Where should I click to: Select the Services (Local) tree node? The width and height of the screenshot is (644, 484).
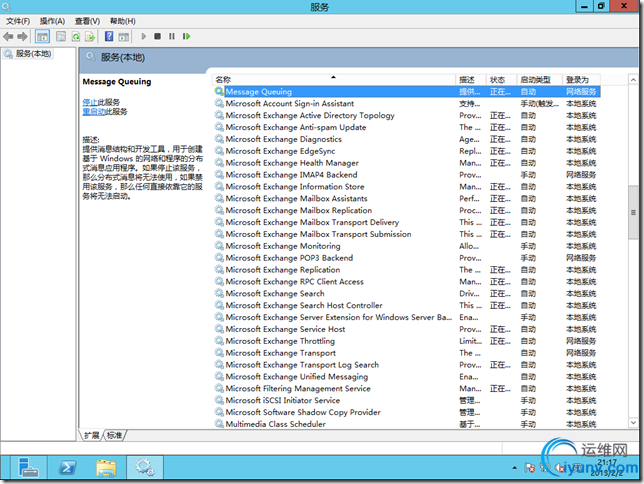pos(28,54)
